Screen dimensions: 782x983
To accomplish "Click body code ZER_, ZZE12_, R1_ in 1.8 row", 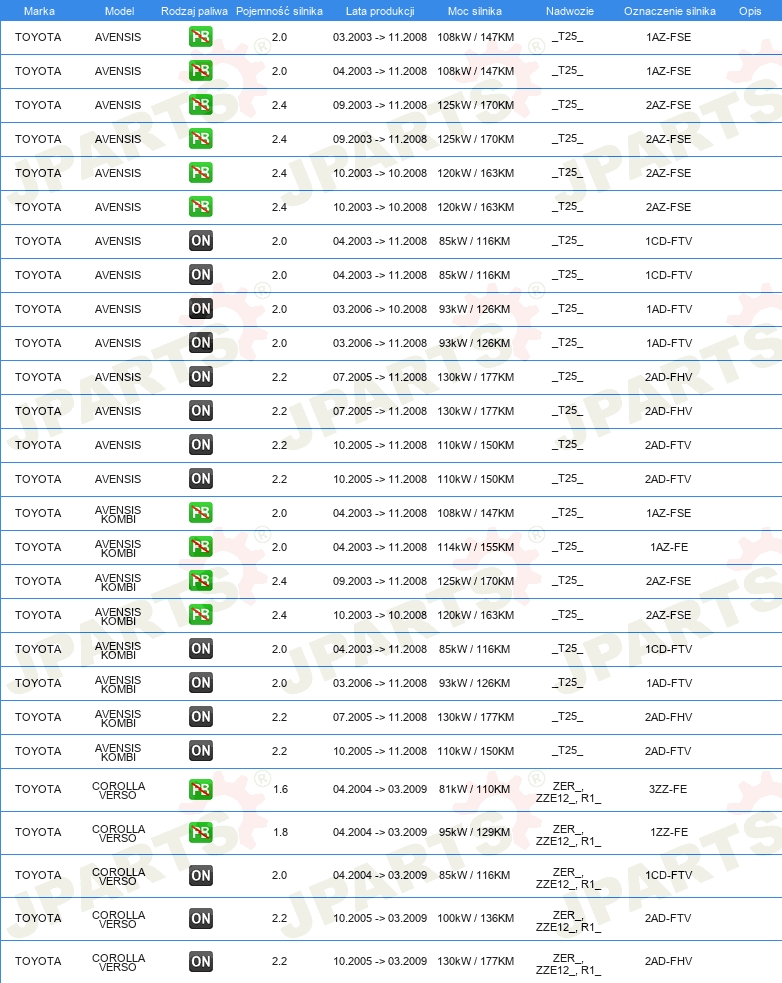I will tap(568, 836).
